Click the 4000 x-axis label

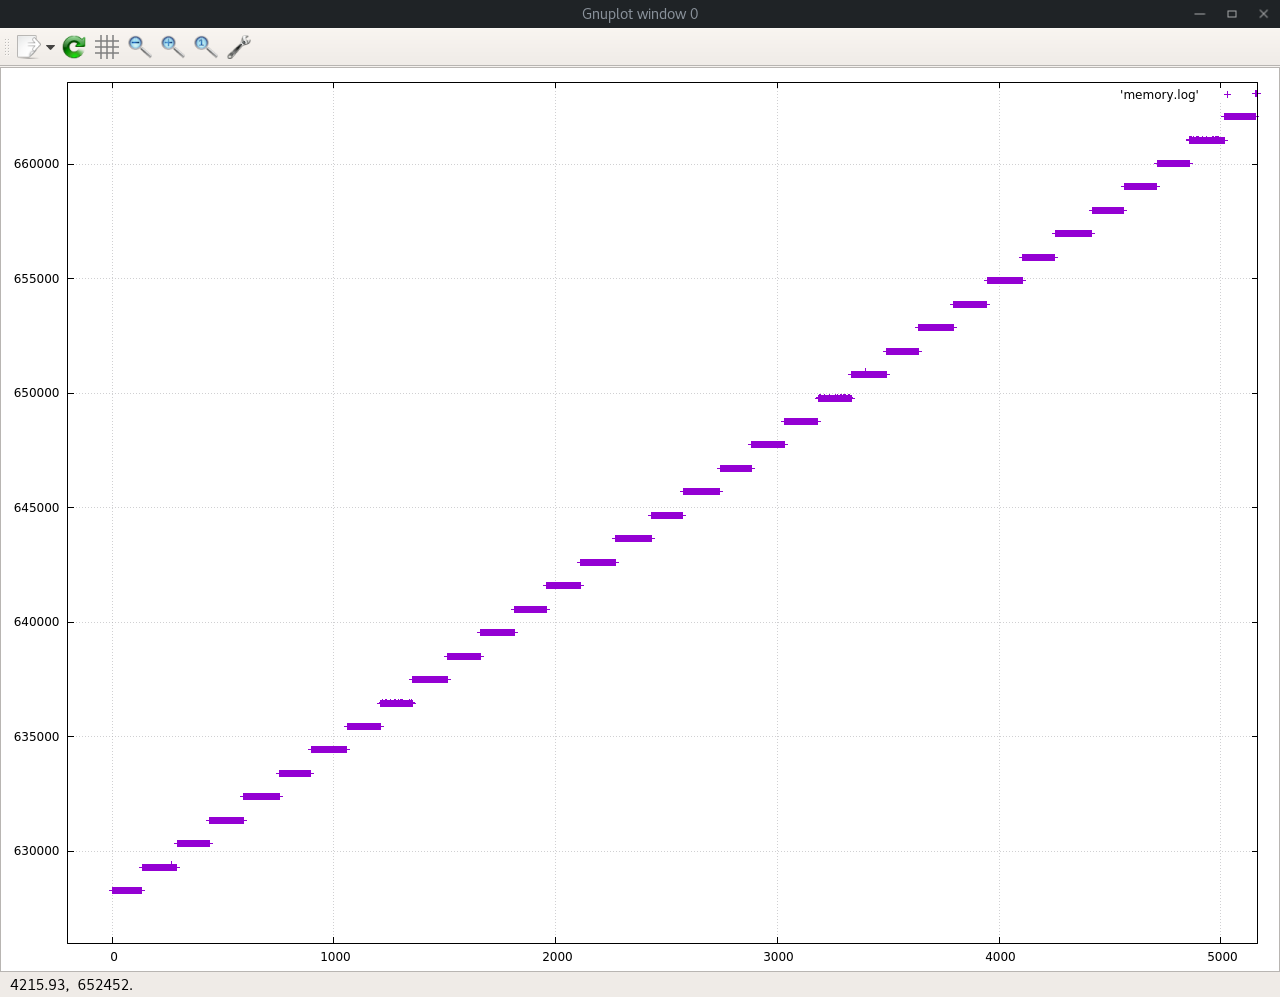click(1000, 957)
